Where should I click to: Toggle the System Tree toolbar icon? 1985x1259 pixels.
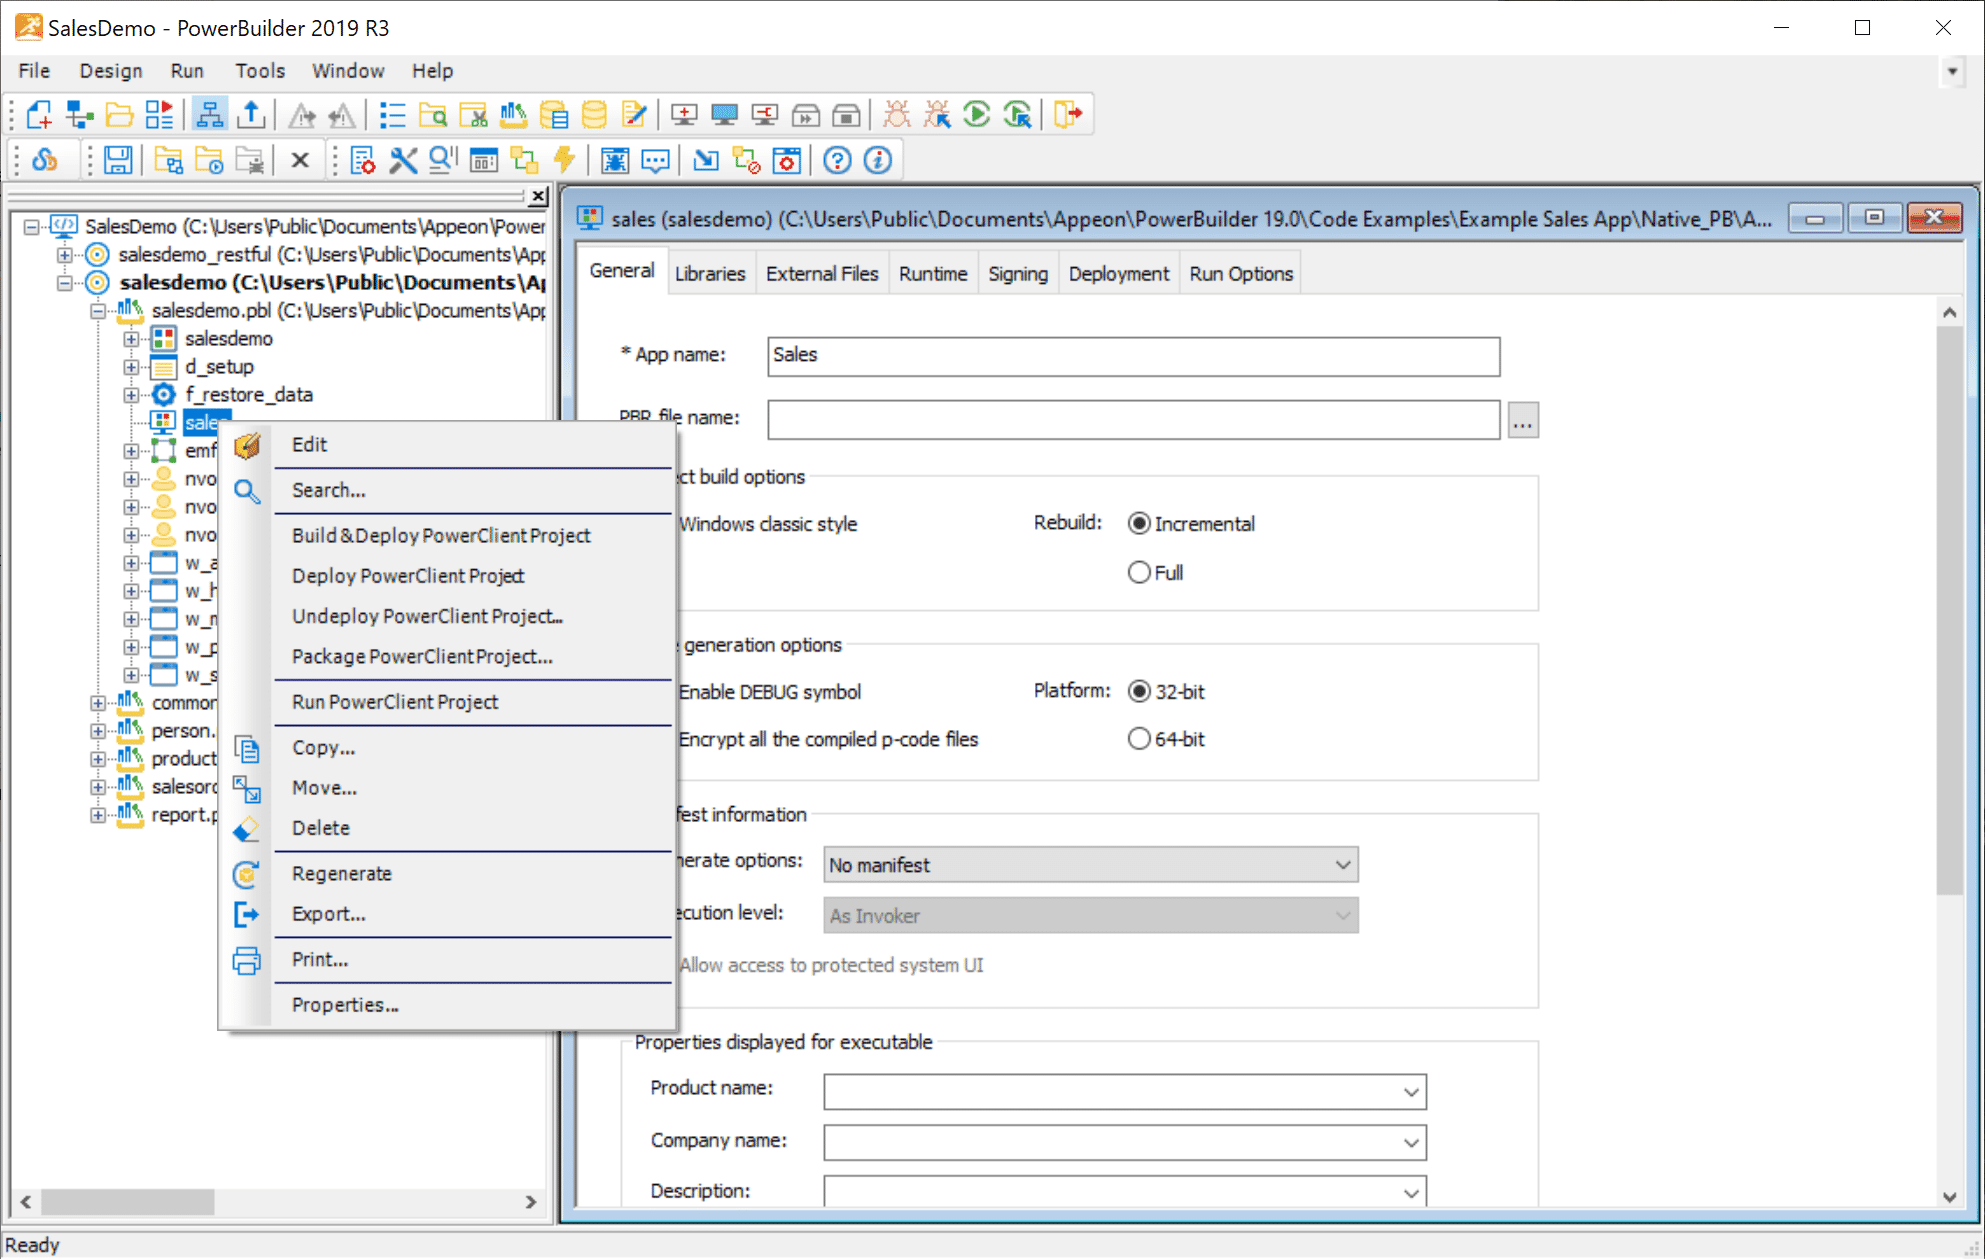click(209, 115)
